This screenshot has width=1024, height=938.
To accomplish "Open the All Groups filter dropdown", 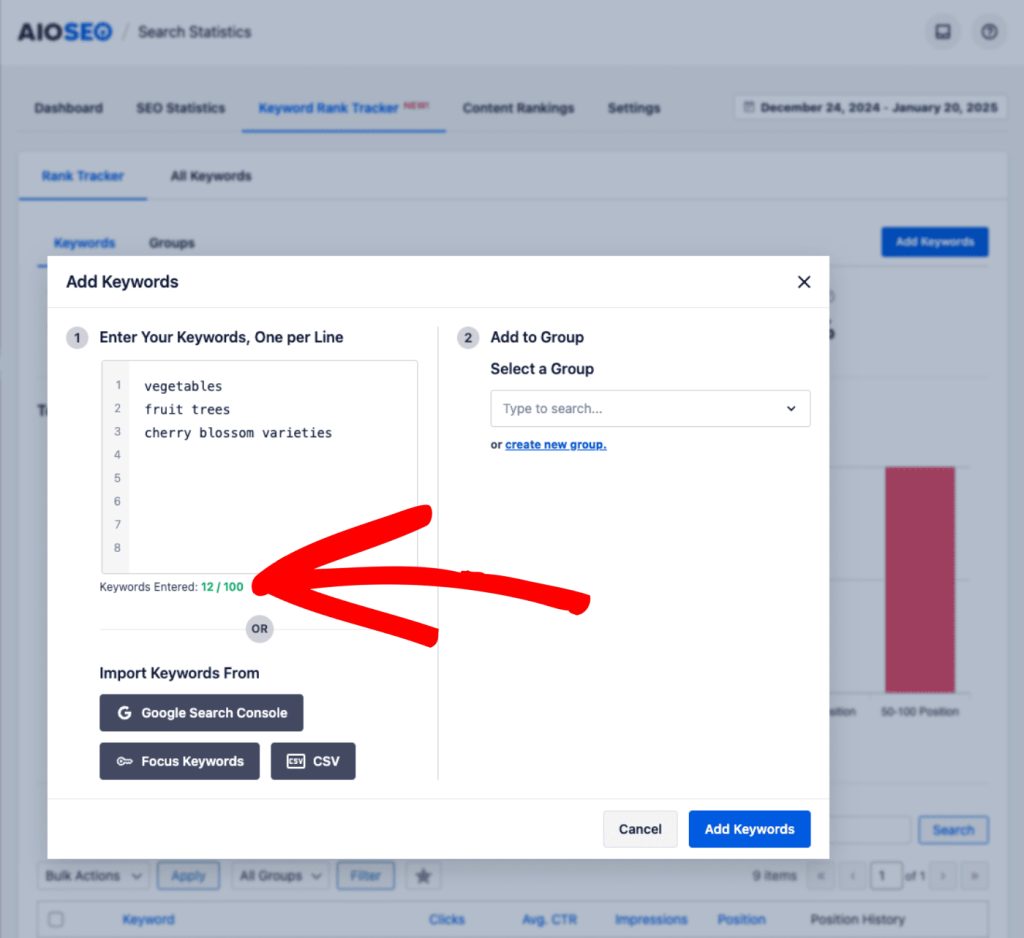I will 279,876.
